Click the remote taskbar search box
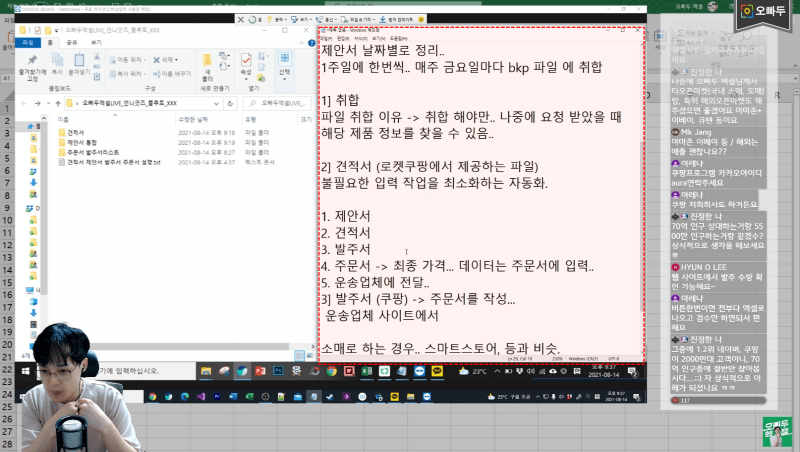Viewport: 800px width, 452px height. (x=115, y=371)
